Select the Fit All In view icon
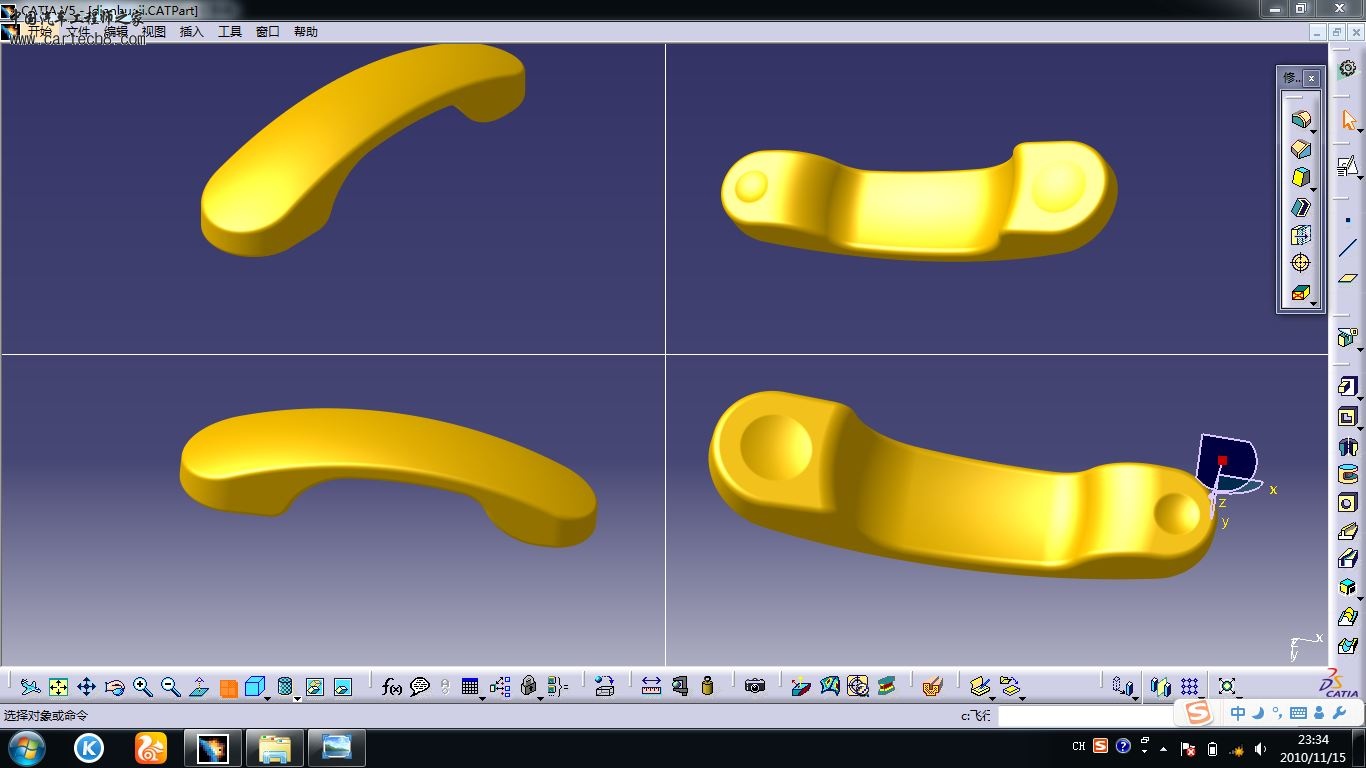 pyautogui.click(x=58, y=687)
